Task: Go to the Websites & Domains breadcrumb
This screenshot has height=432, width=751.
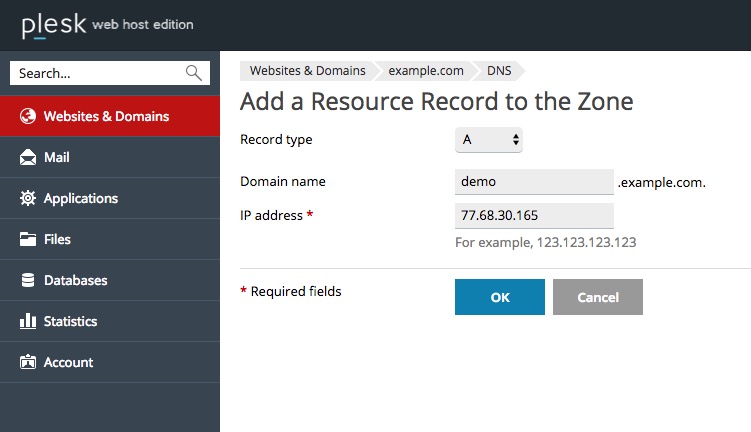Action: click(307, 71)
